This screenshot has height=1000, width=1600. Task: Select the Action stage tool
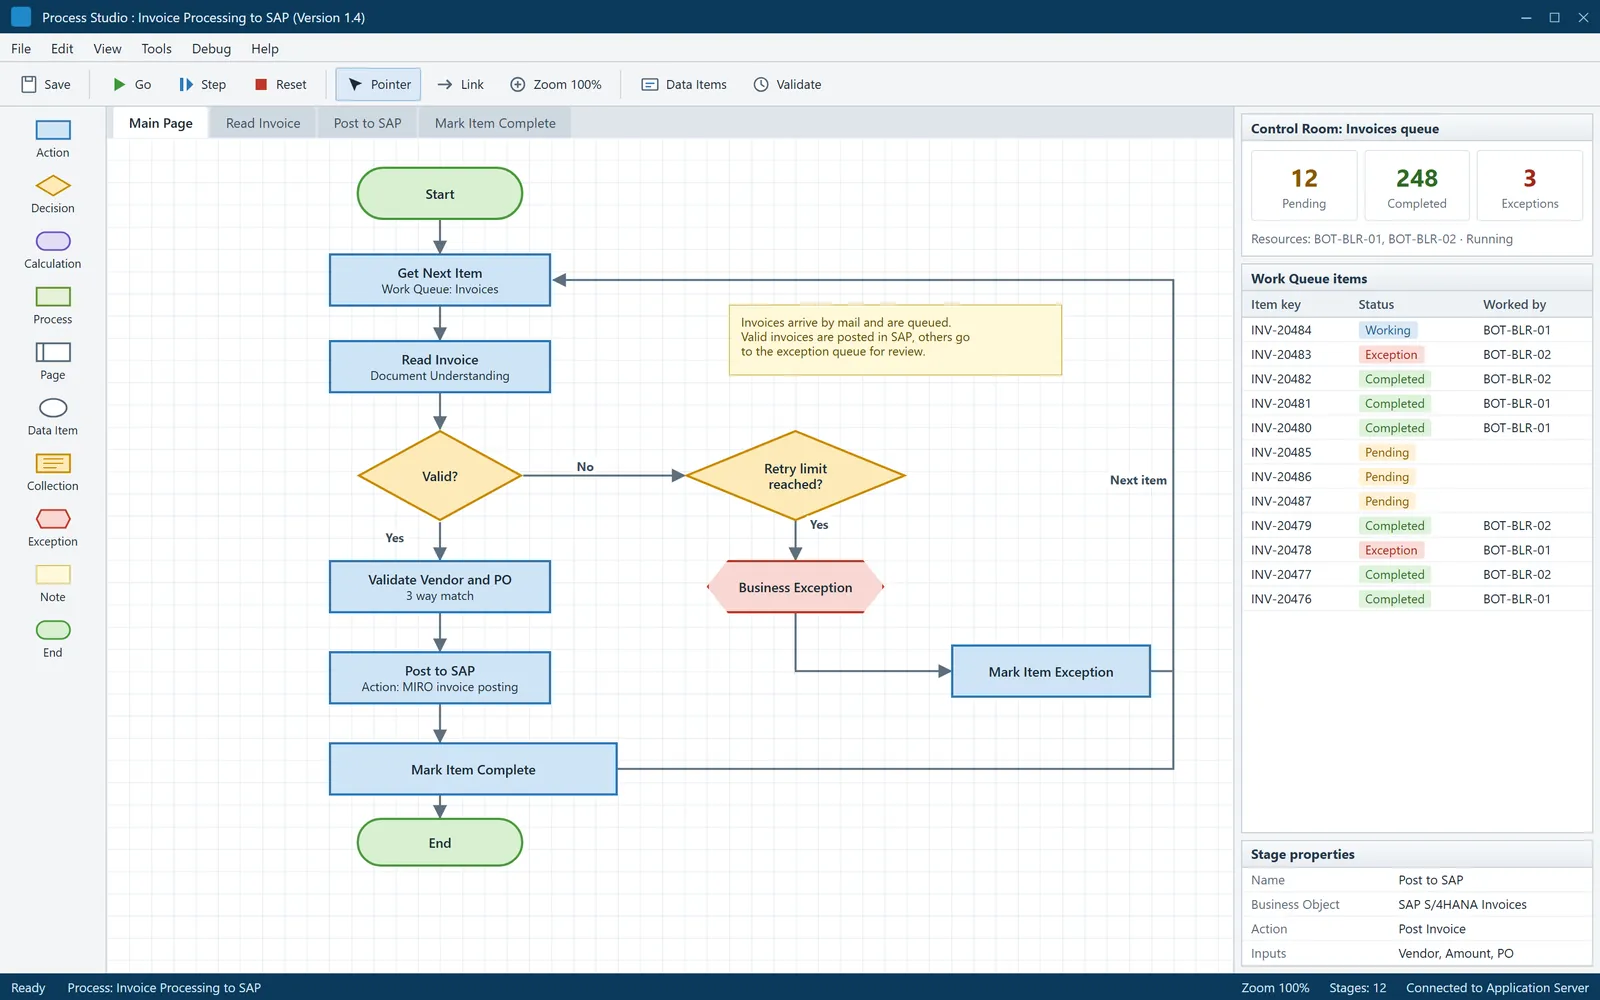point(53,139)
